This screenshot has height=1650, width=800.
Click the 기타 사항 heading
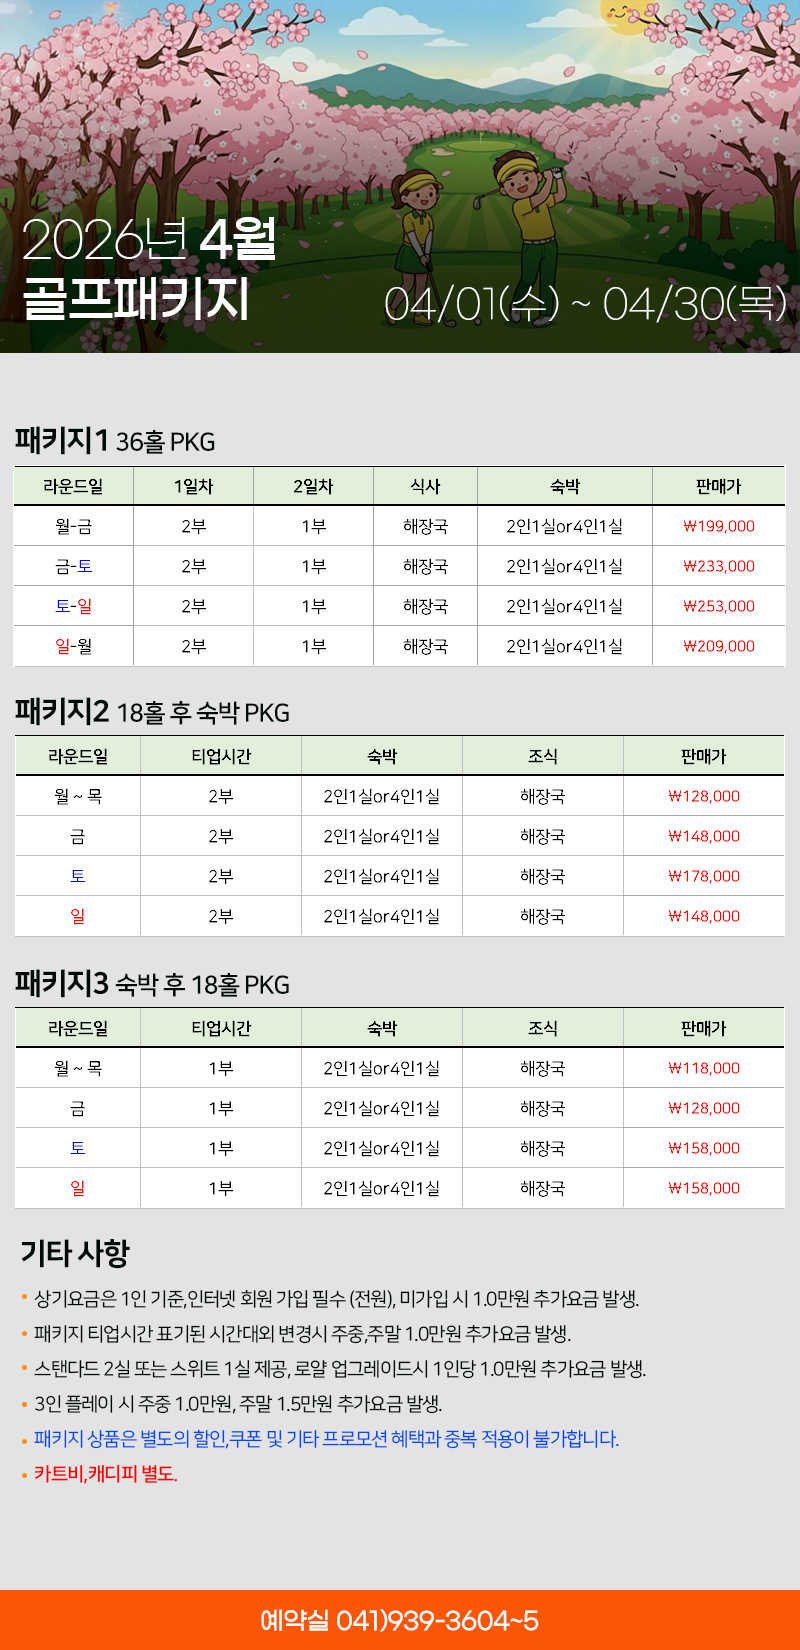76,1253
